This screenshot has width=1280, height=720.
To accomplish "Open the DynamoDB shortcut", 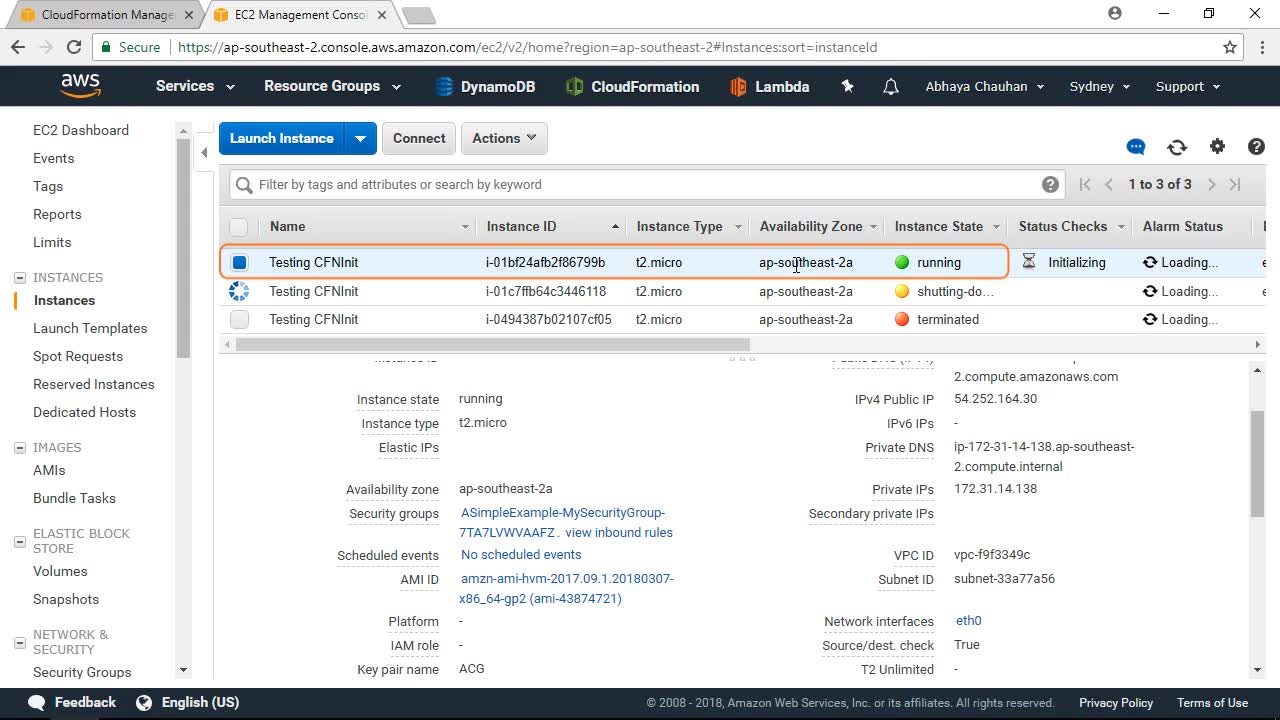I will tap(485, 87).
